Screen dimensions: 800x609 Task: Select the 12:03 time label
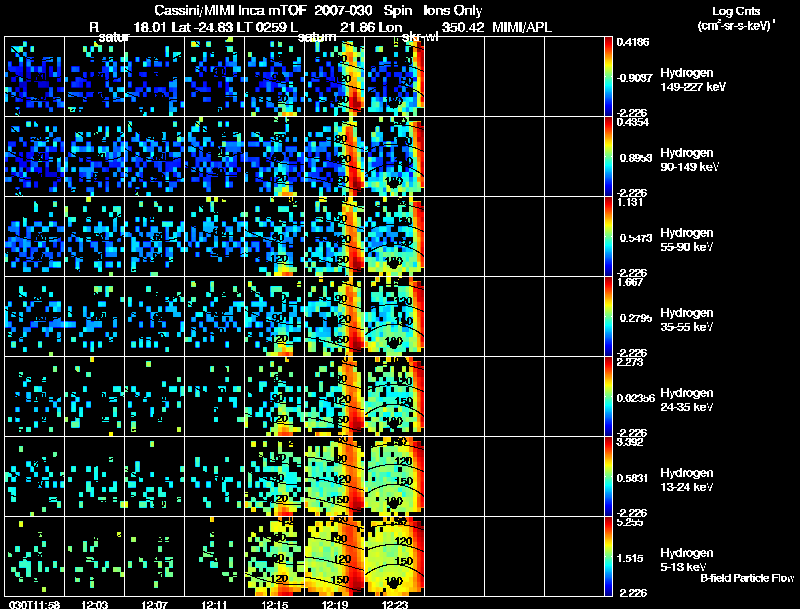[x=95, y=604]
